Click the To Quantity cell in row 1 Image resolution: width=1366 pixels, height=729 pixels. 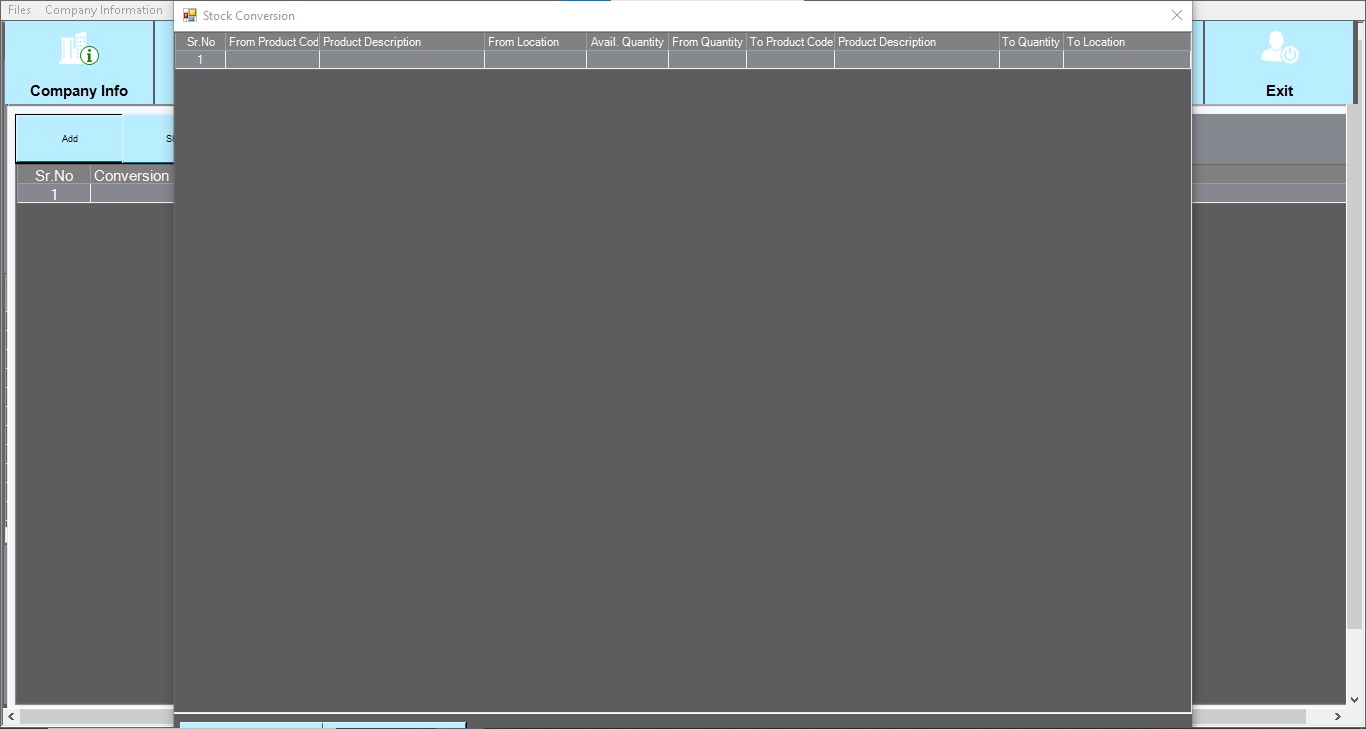pyautogui.click(x=1031, y=60)
